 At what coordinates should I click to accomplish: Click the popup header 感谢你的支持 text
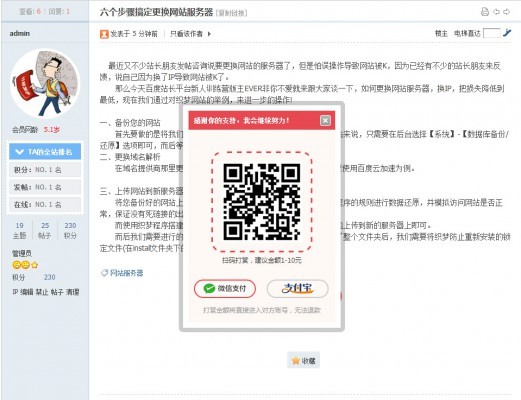[x=242, y=120]
